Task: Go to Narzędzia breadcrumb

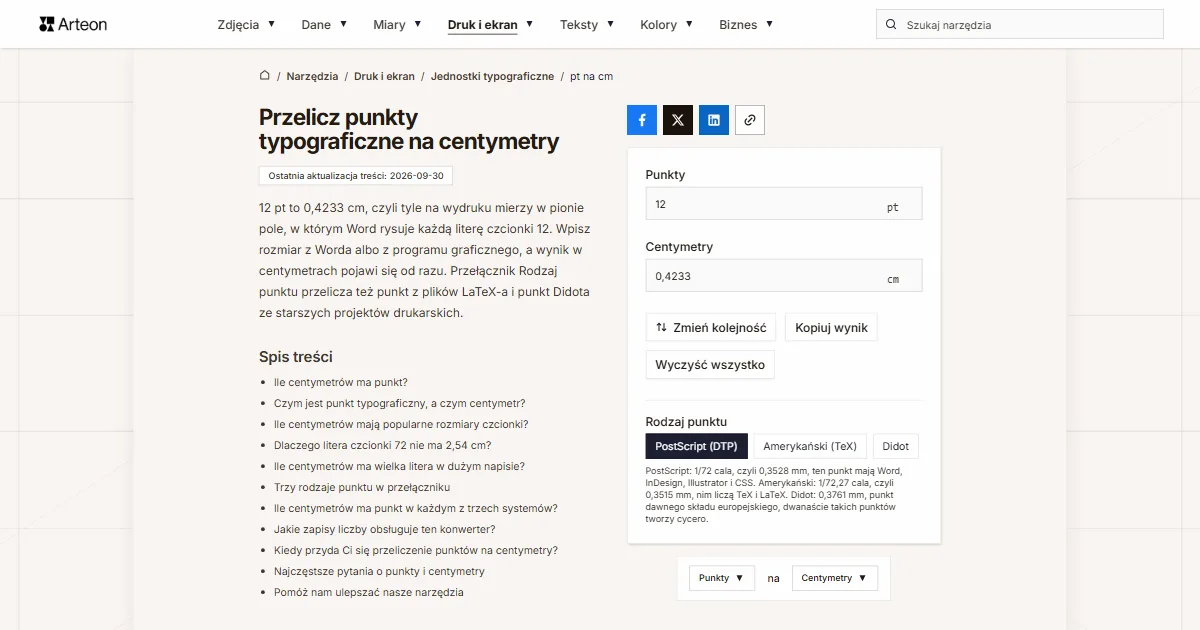Action: [x=312, y=76]
